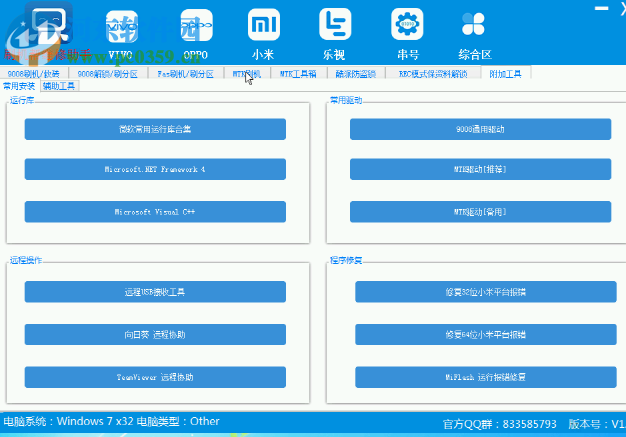Screen dimensions: 626x437
Task: Install Microsoft .NET Framework 4
Action: 155,169
